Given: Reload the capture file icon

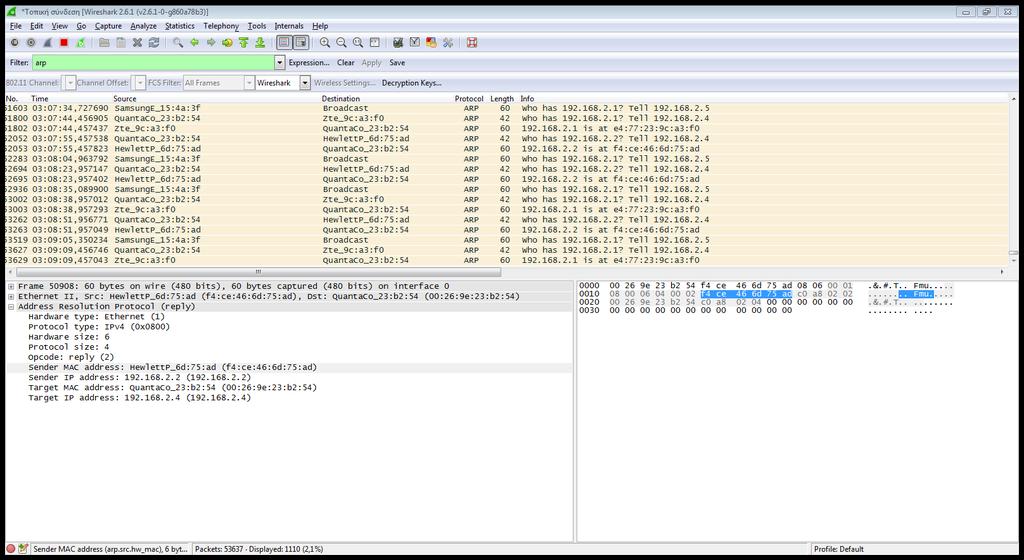Looking at the screenshot, I should coord(154,42).
